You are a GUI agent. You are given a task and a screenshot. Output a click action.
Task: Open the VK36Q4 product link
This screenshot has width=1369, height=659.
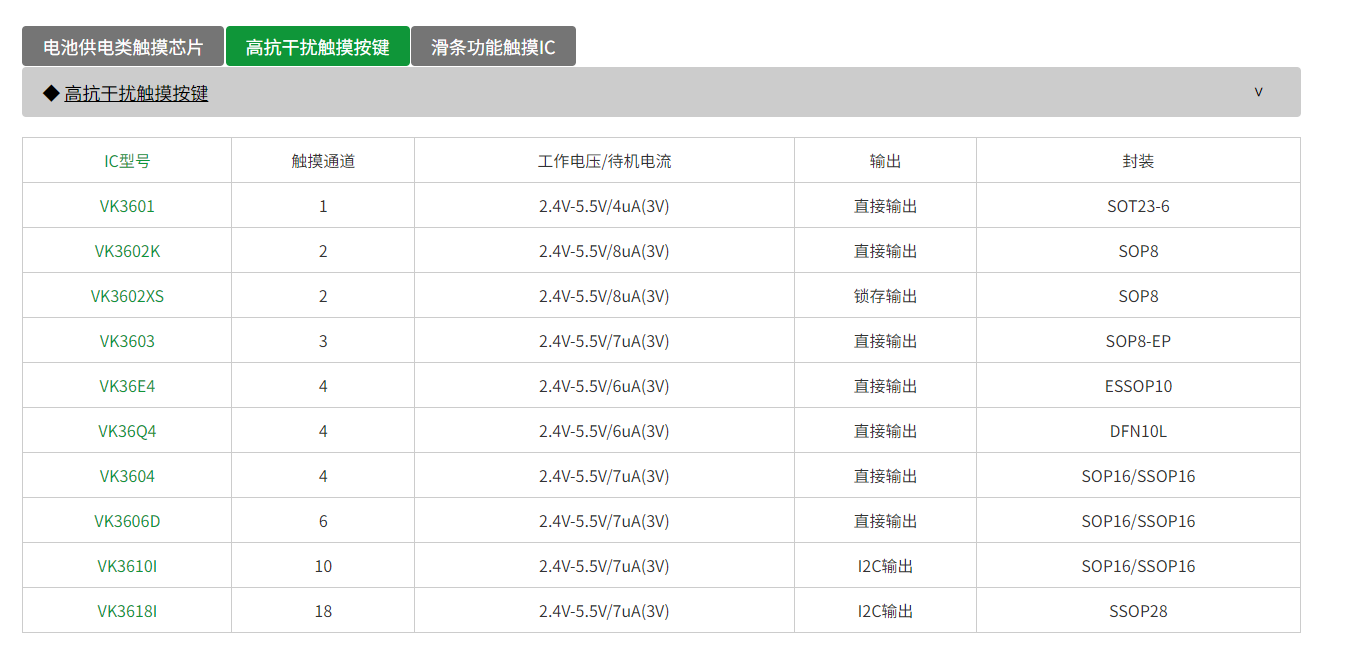point(127,431)
